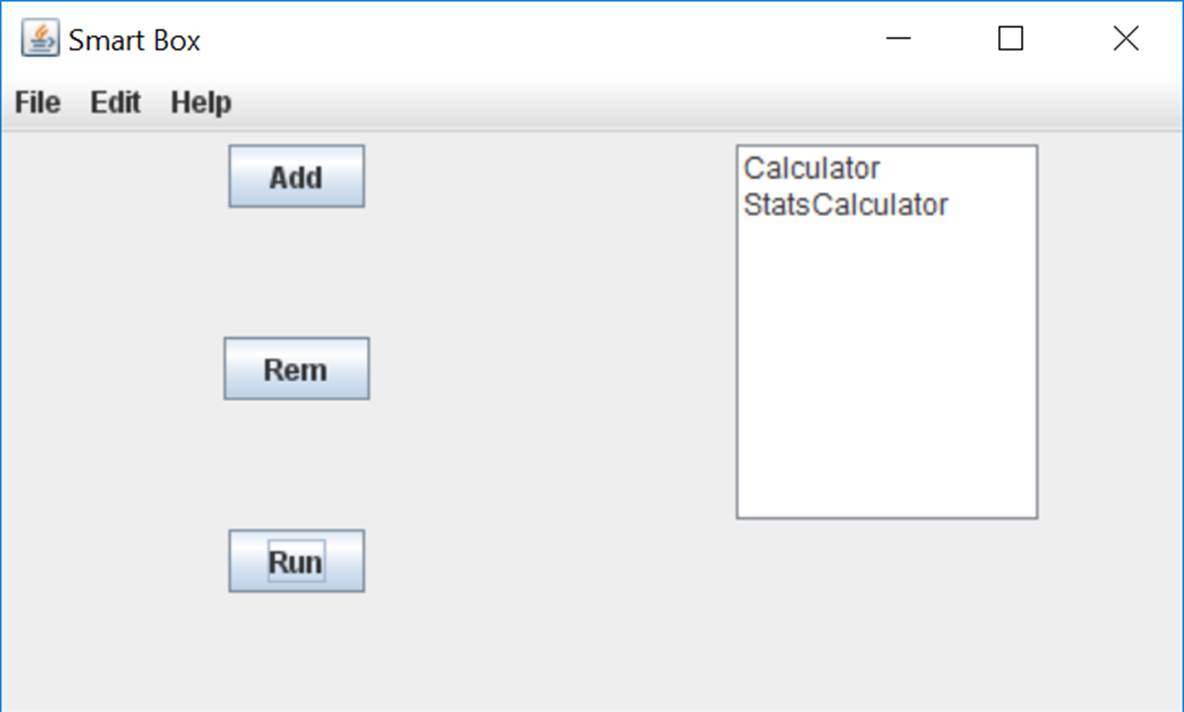Click the Smart Box title text
Viewport: 1184px width, 712px height.
click(134, 39)
